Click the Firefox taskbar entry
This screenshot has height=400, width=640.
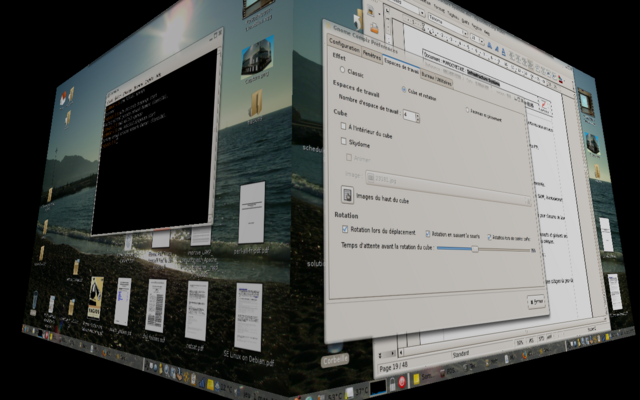coord(526,354)
